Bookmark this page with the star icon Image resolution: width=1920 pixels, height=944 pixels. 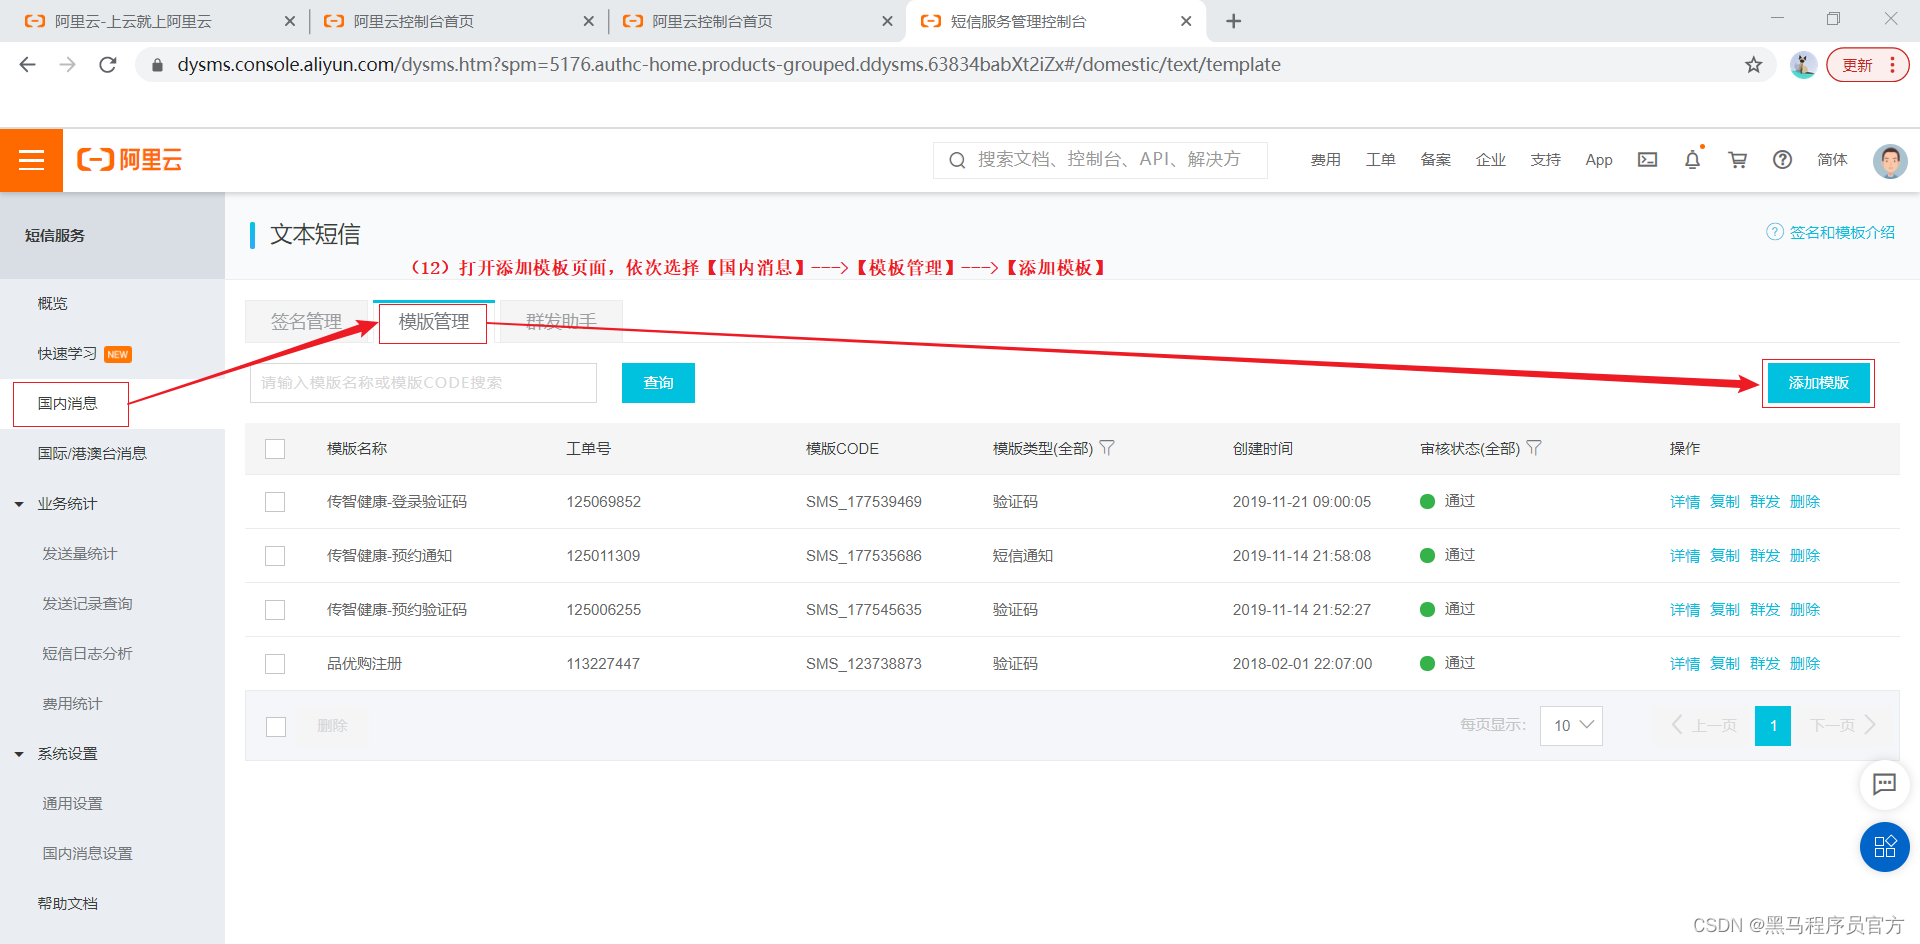pos(1753,65)
